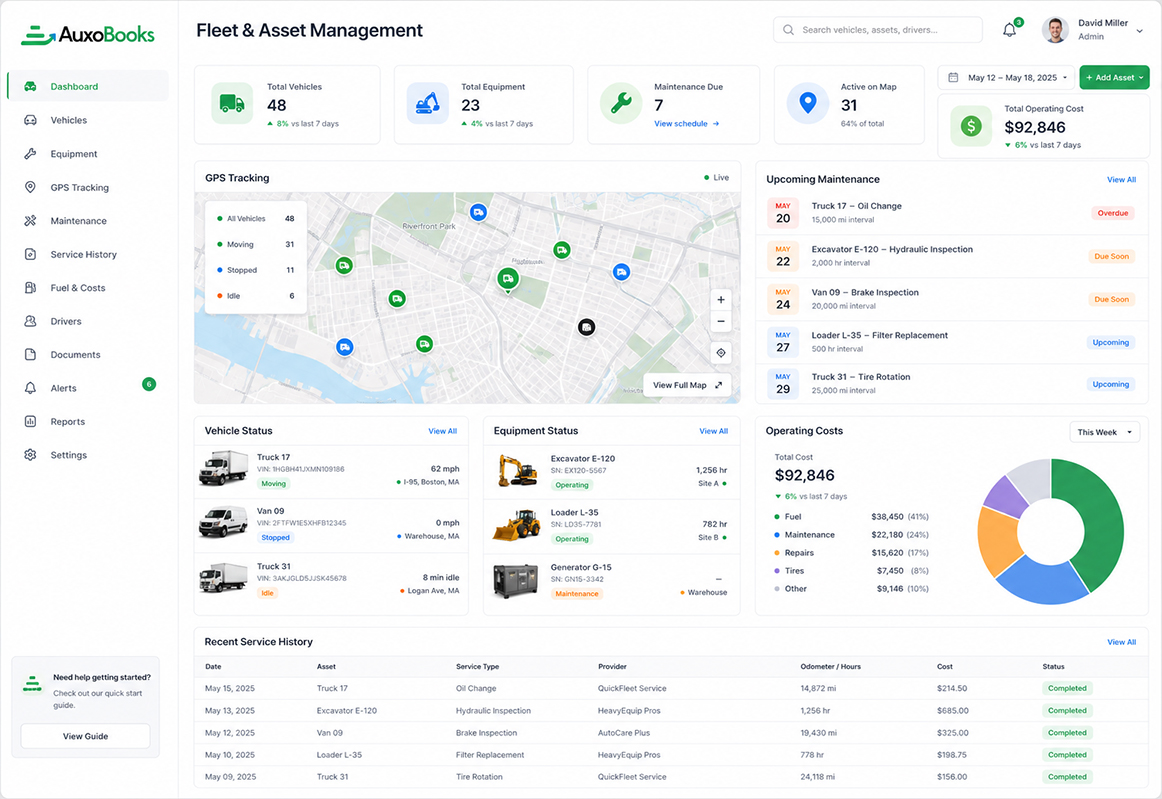Click View Full Map button
The image size is (1162, 799).
coord(687,385)
